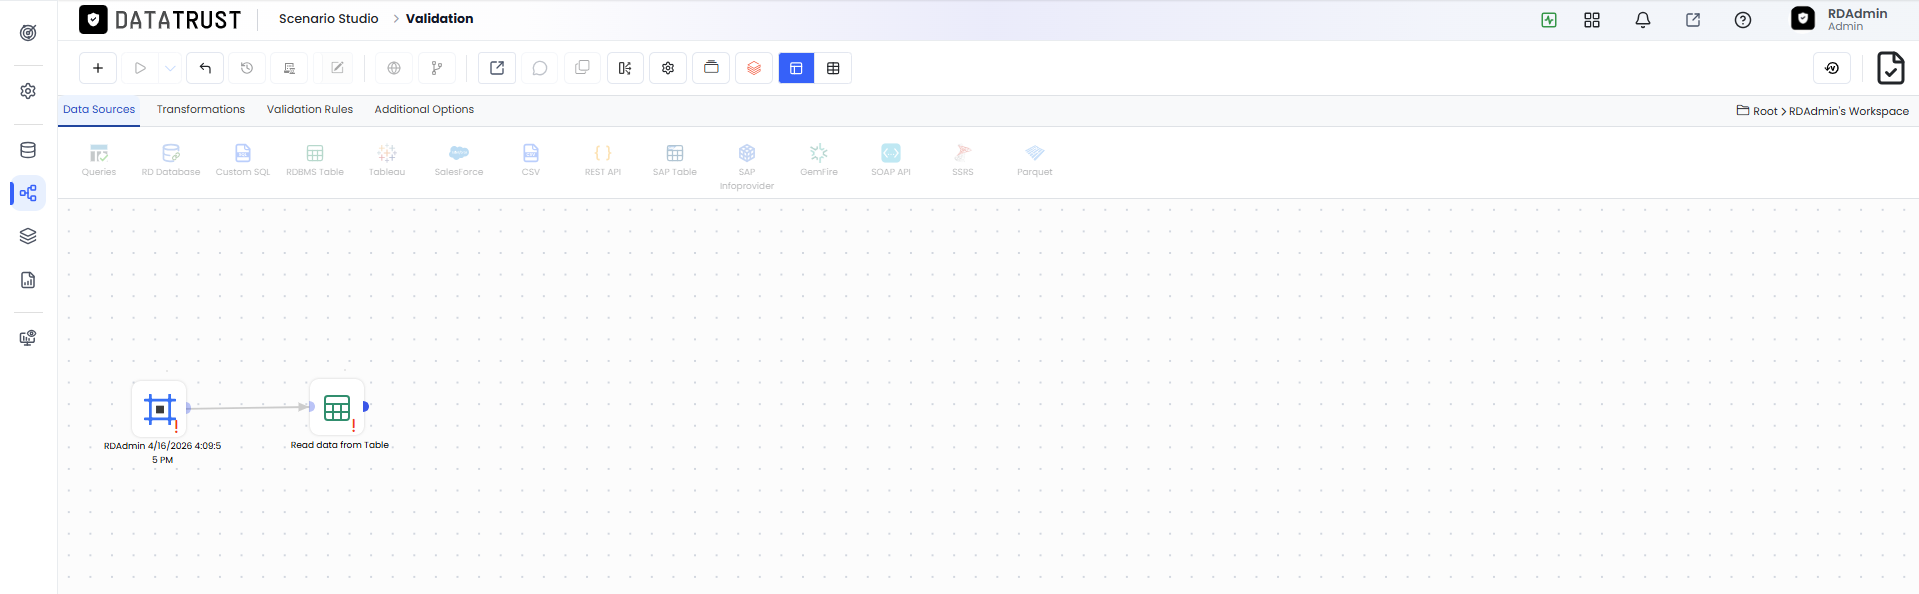Click the Read data from Table label
Viewport: 1919px width, 594px height.
[x=340, y=445]
